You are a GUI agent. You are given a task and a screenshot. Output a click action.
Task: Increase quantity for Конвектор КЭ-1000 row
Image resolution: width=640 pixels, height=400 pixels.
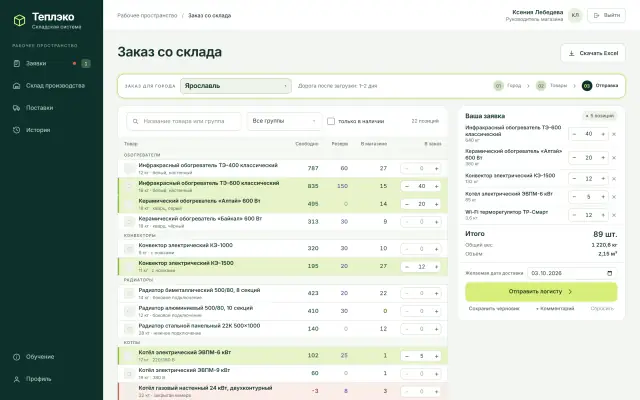[436, 249]
